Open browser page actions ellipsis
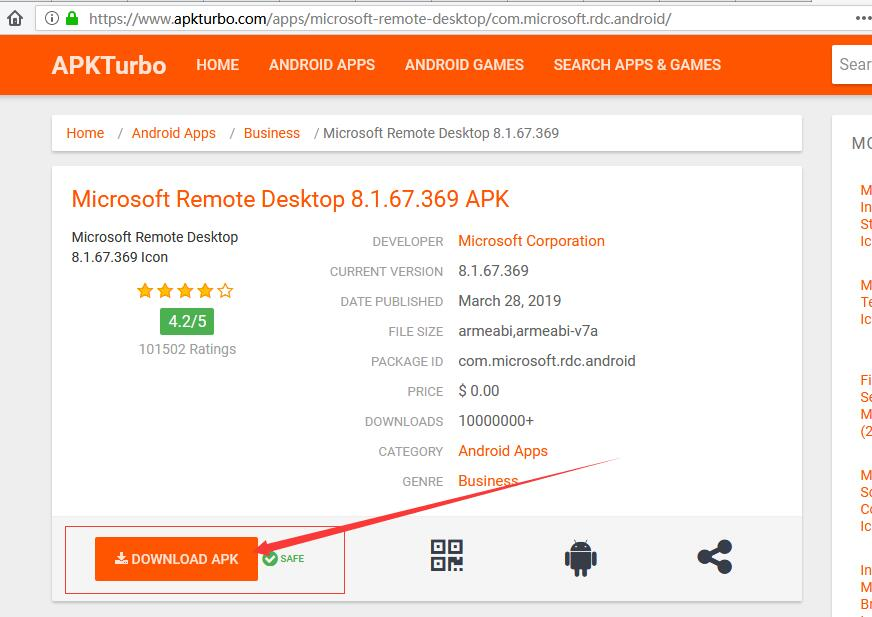 click(864, 18)
